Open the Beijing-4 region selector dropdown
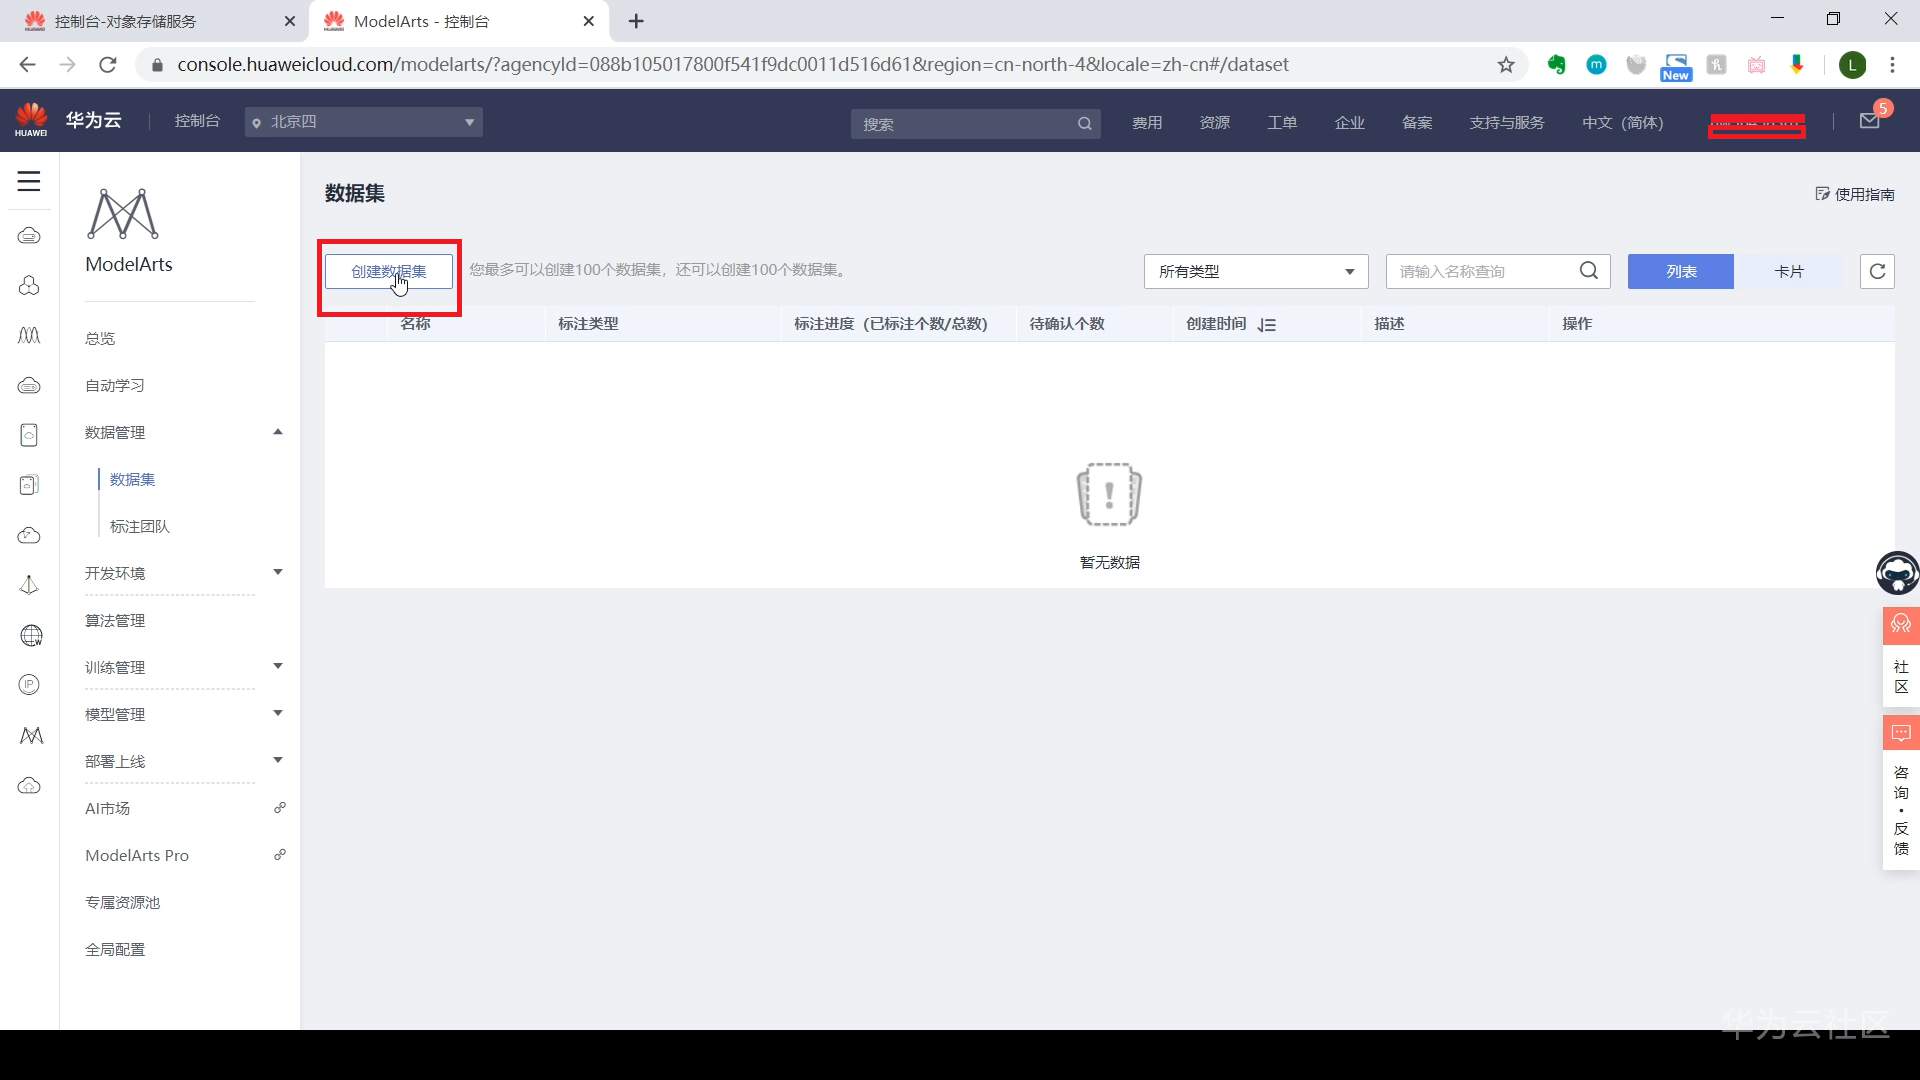Viewport: 1920px width, 1080px height. pos(363,122)
